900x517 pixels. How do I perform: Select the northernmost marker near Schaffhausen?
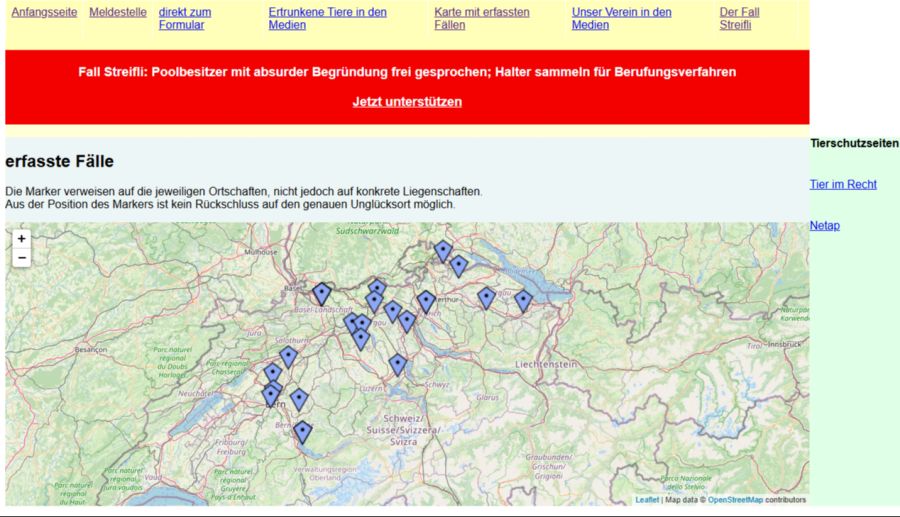tap(443, 252)
